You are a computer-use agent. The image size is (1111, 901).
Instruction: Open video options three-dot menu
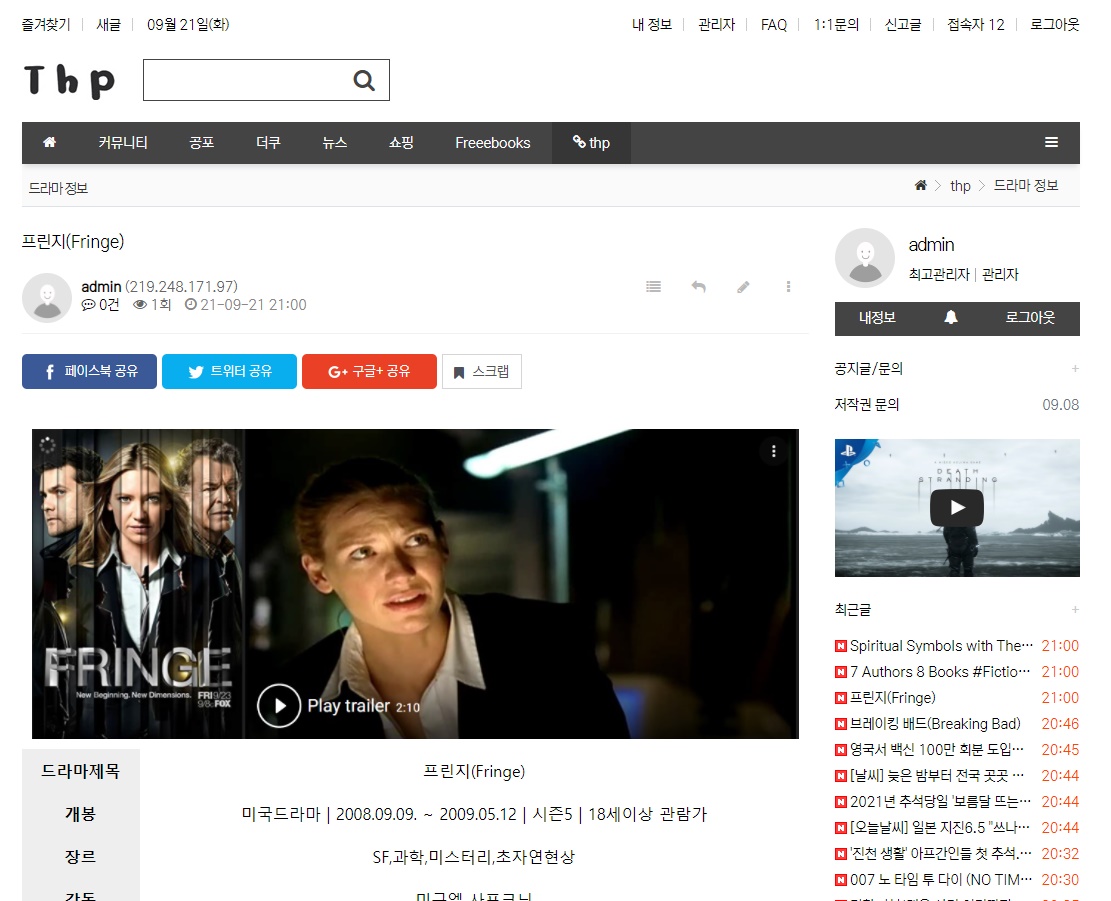click(773, 452)
